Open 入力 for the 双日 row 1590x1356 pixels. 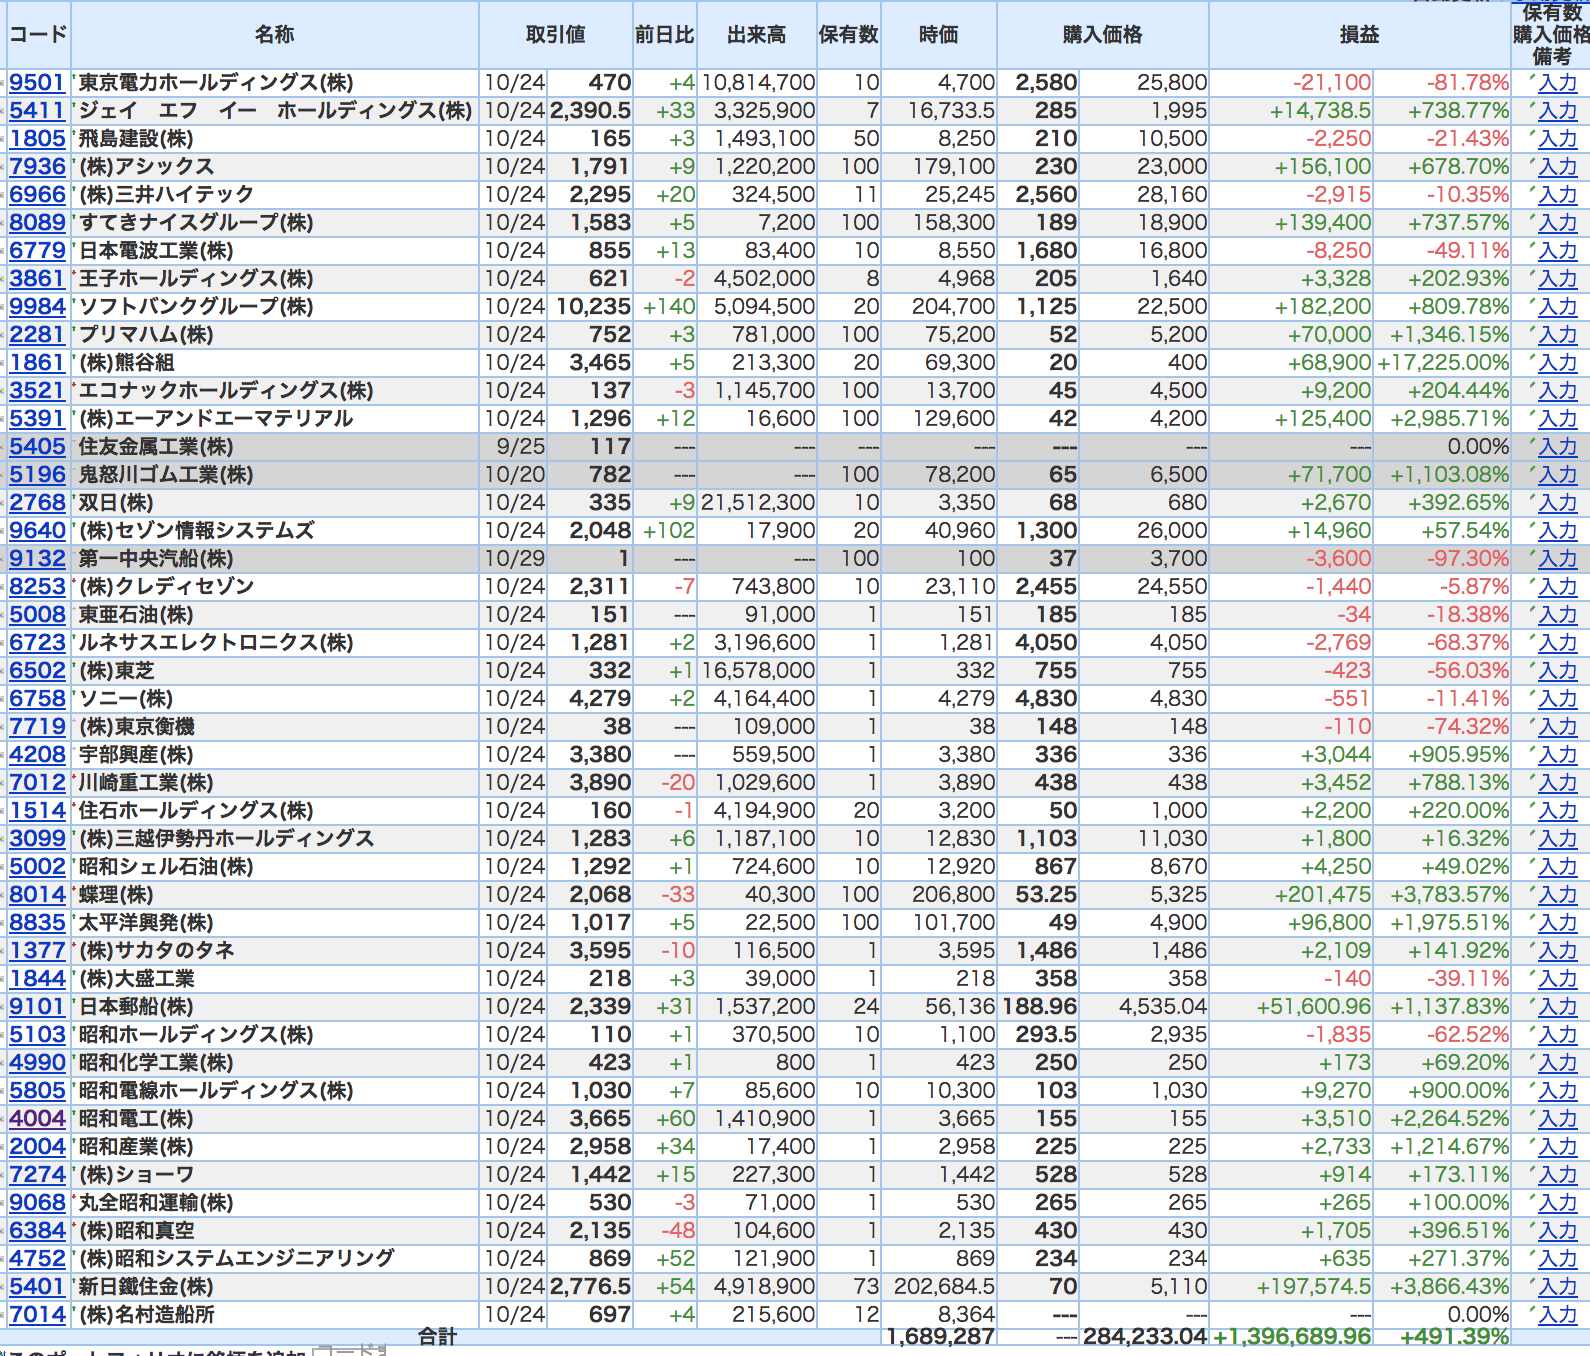pyautogui.click(x=1557, y=503)
